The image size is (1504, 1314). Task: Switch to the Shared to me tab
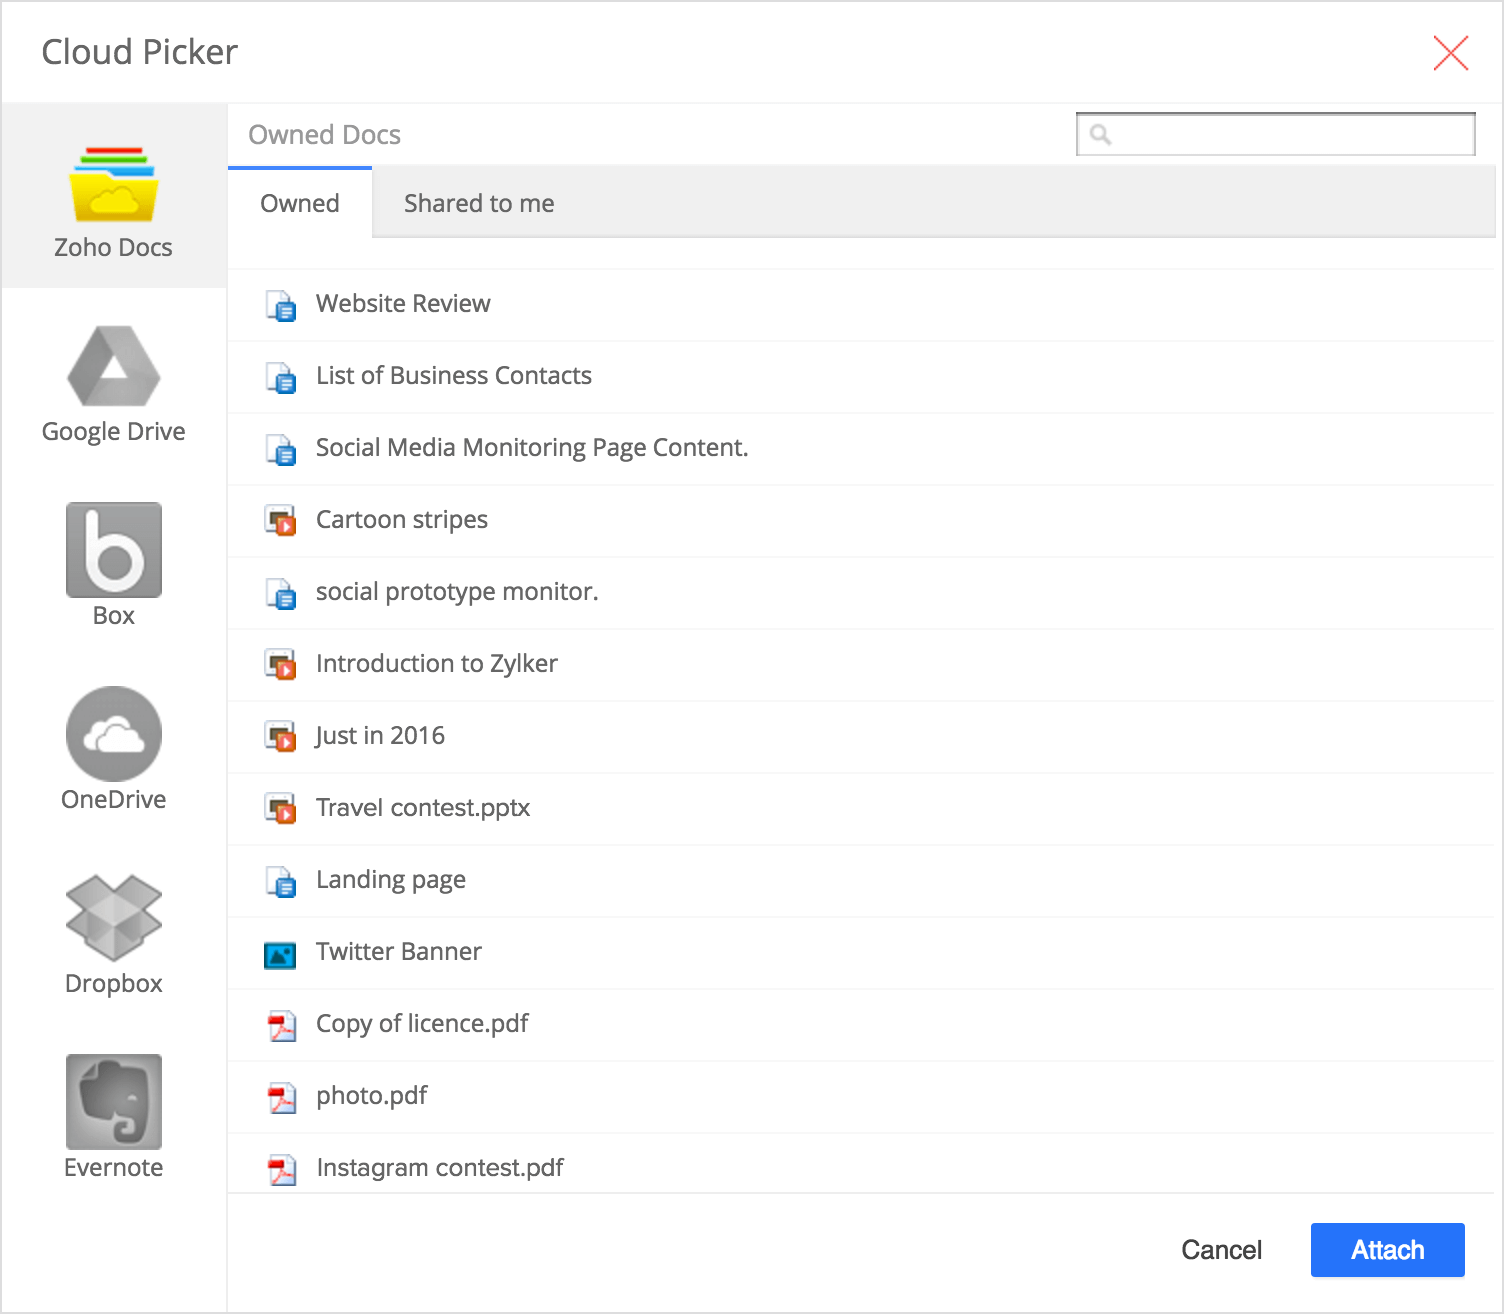tap(479, 203)
